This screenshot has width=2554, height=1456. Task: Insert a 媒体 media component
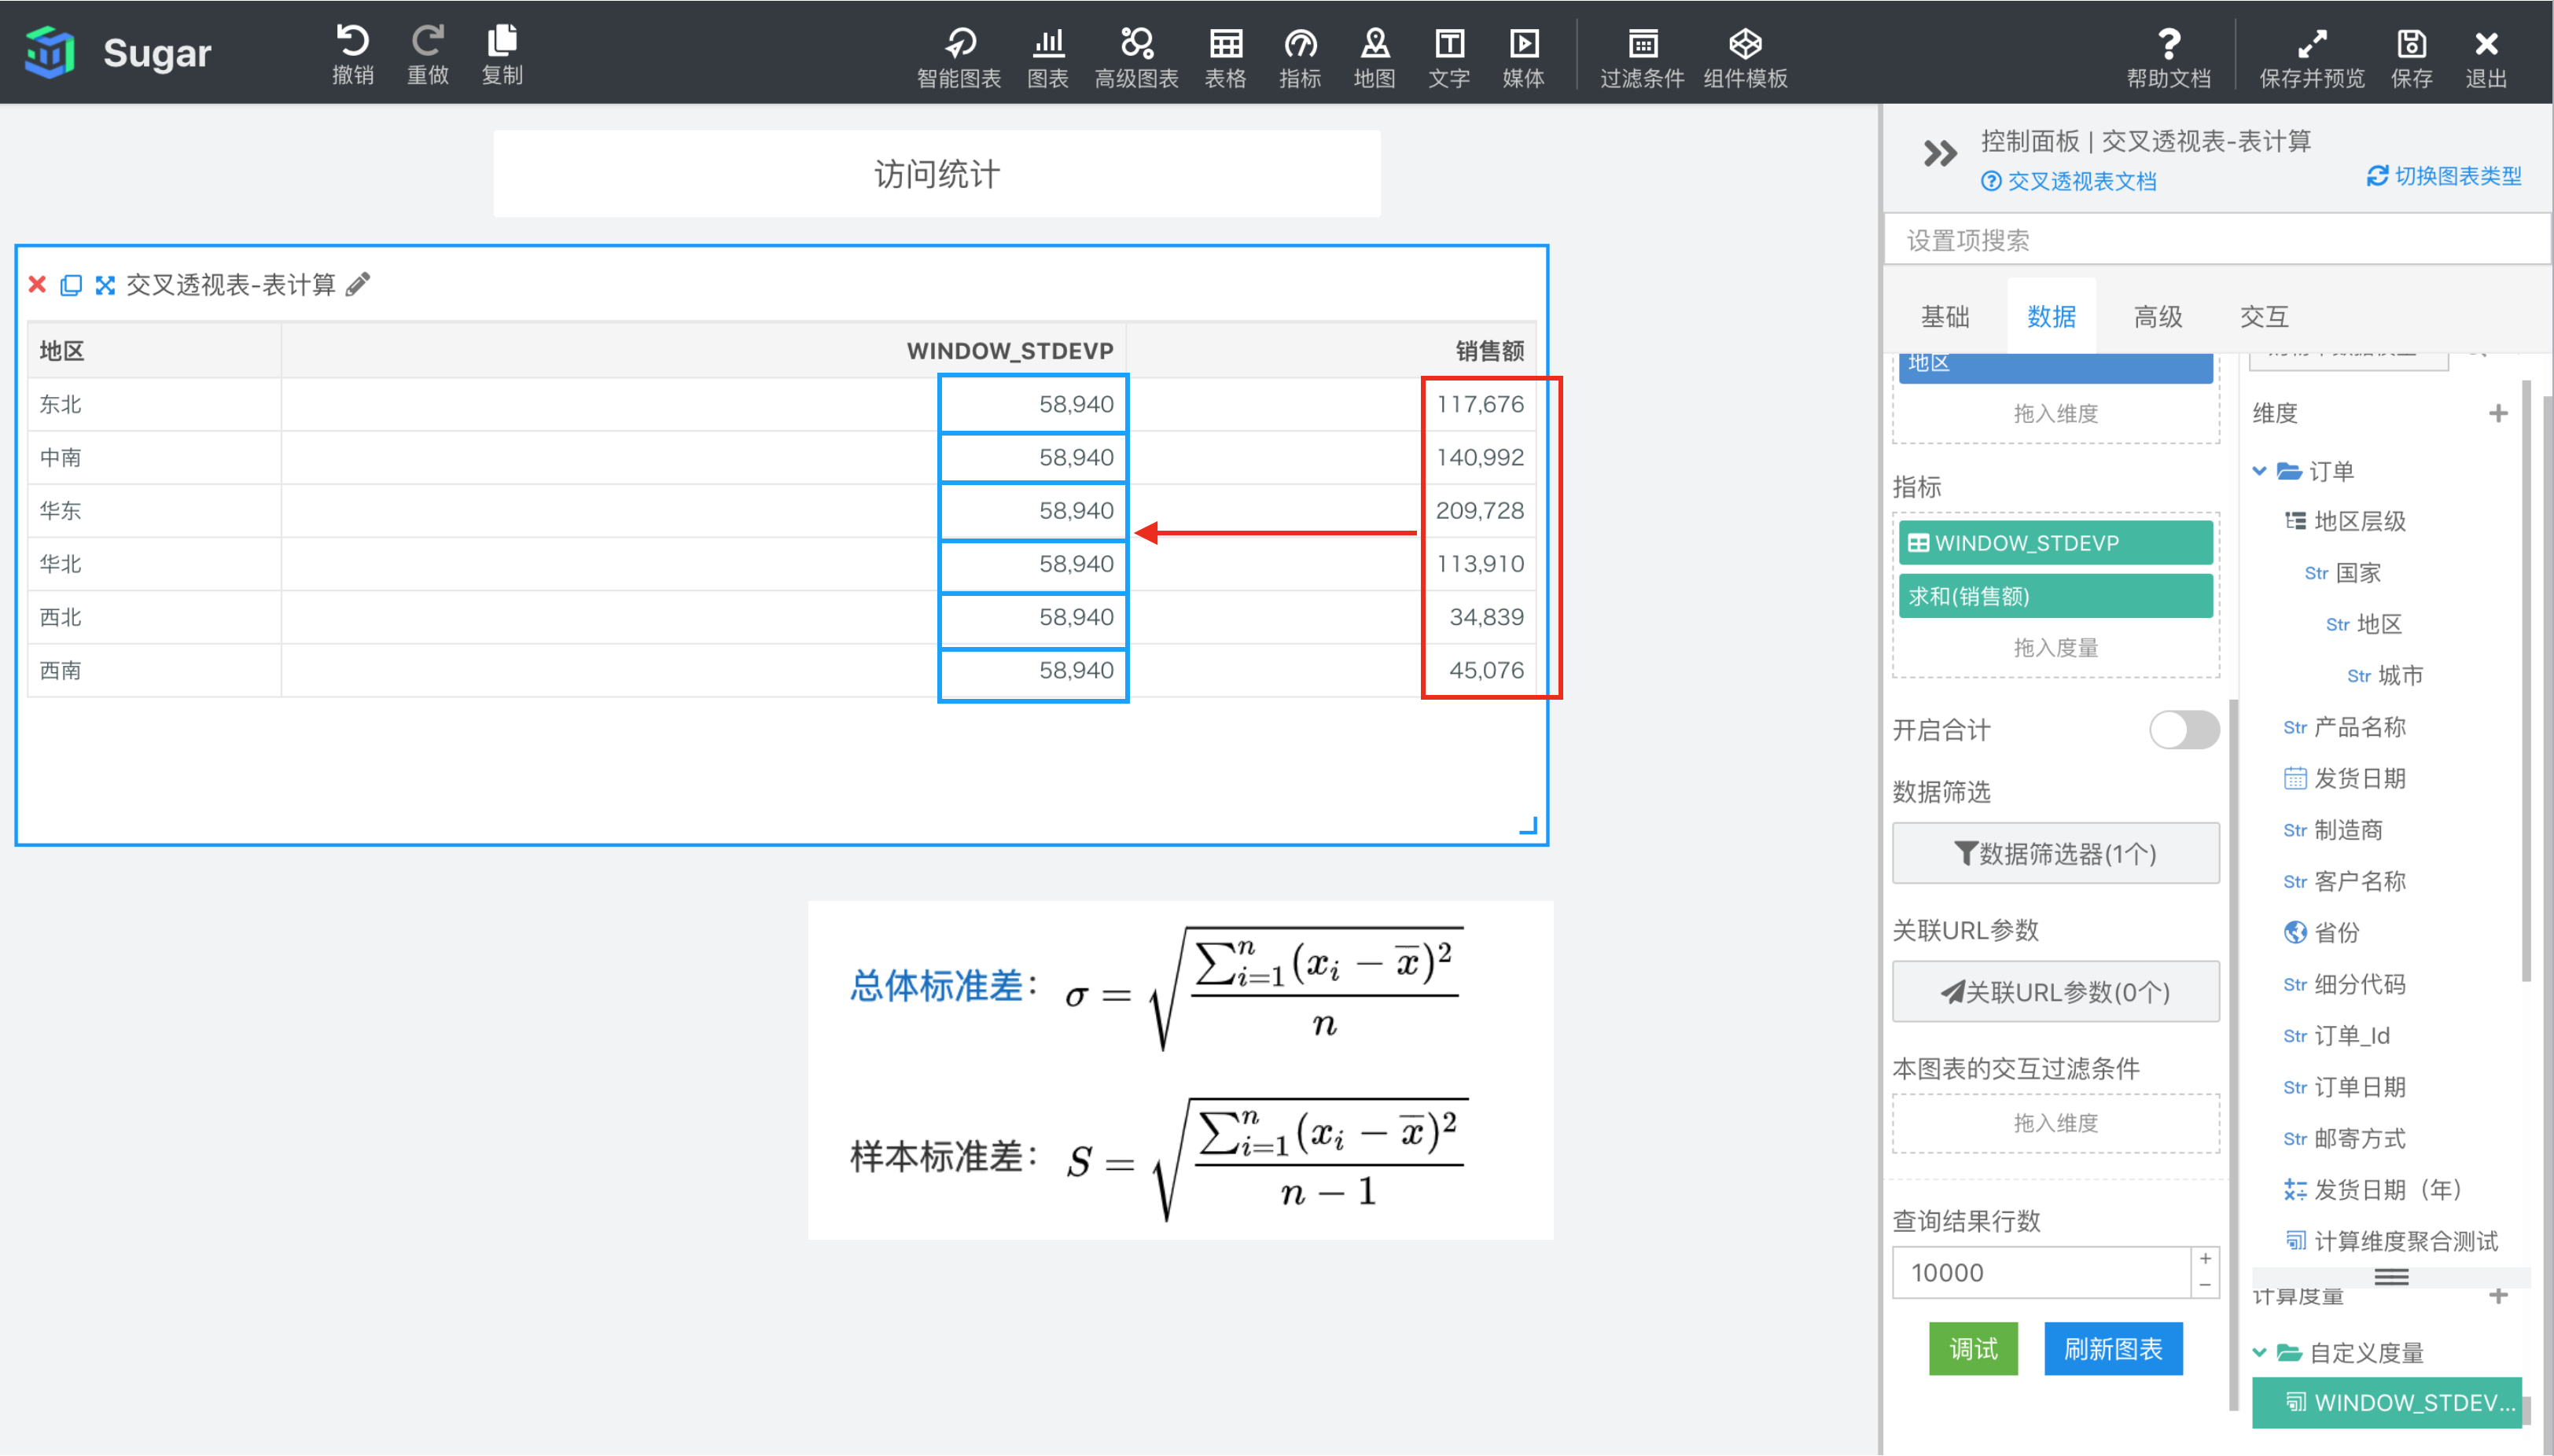[x=1523, y=57]
